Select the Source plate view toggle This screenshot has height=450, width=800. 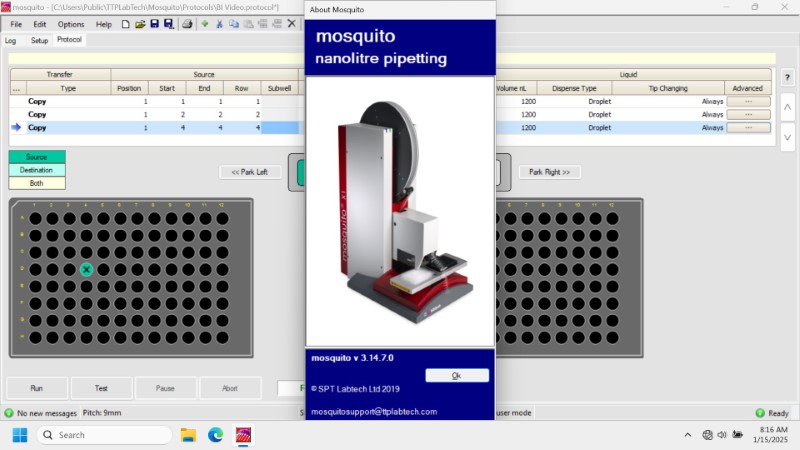coord(37,157)
